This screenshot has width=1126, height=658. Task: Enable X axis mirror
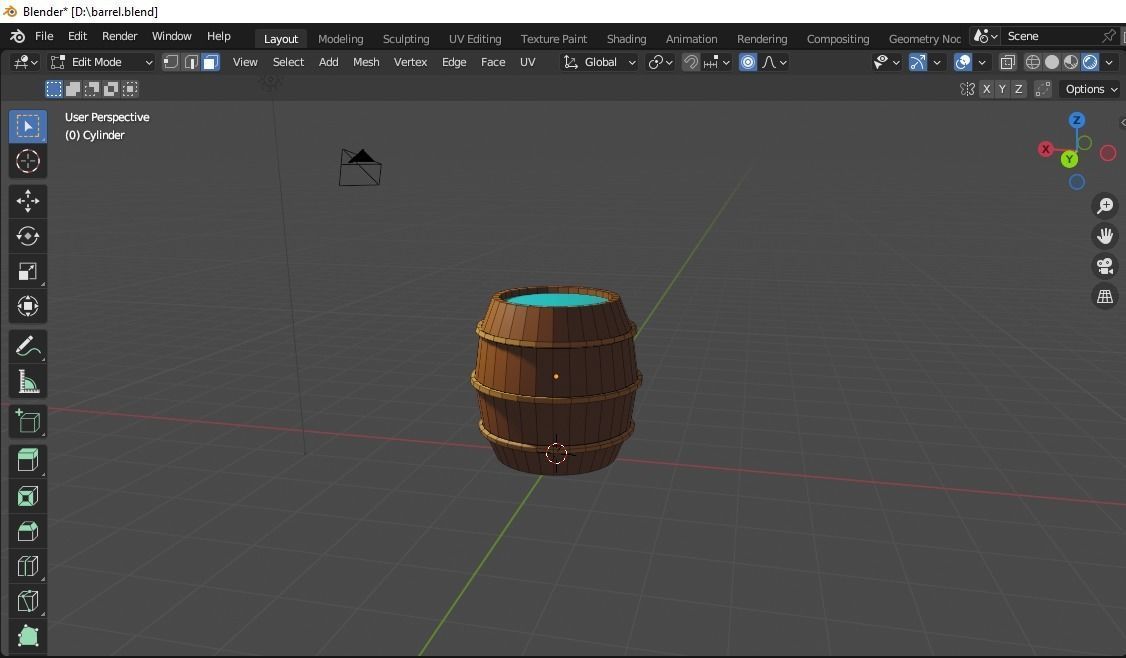pos(986,89)
